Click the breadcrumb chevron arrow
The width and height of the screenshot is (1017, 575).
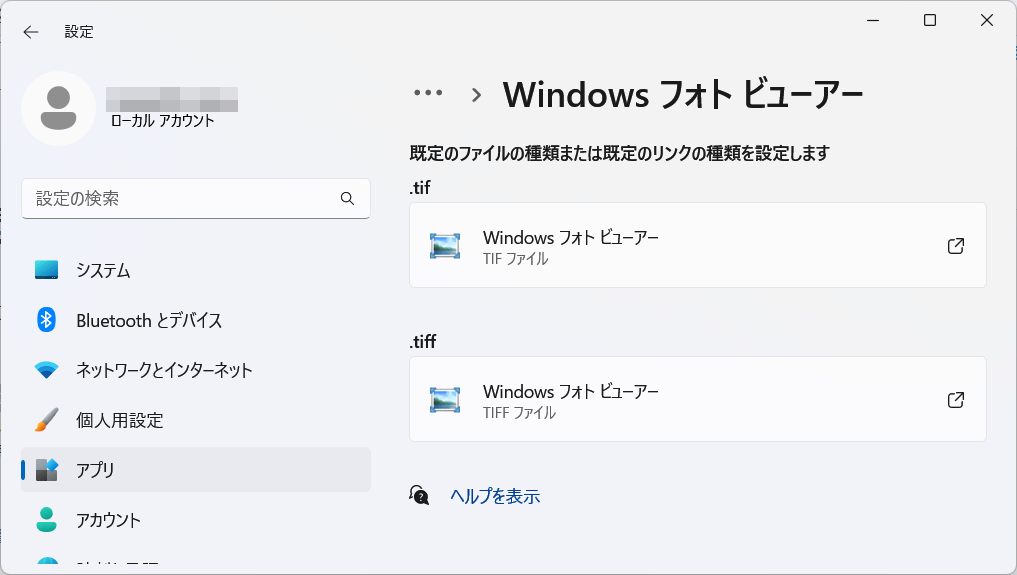click(477, 95)
